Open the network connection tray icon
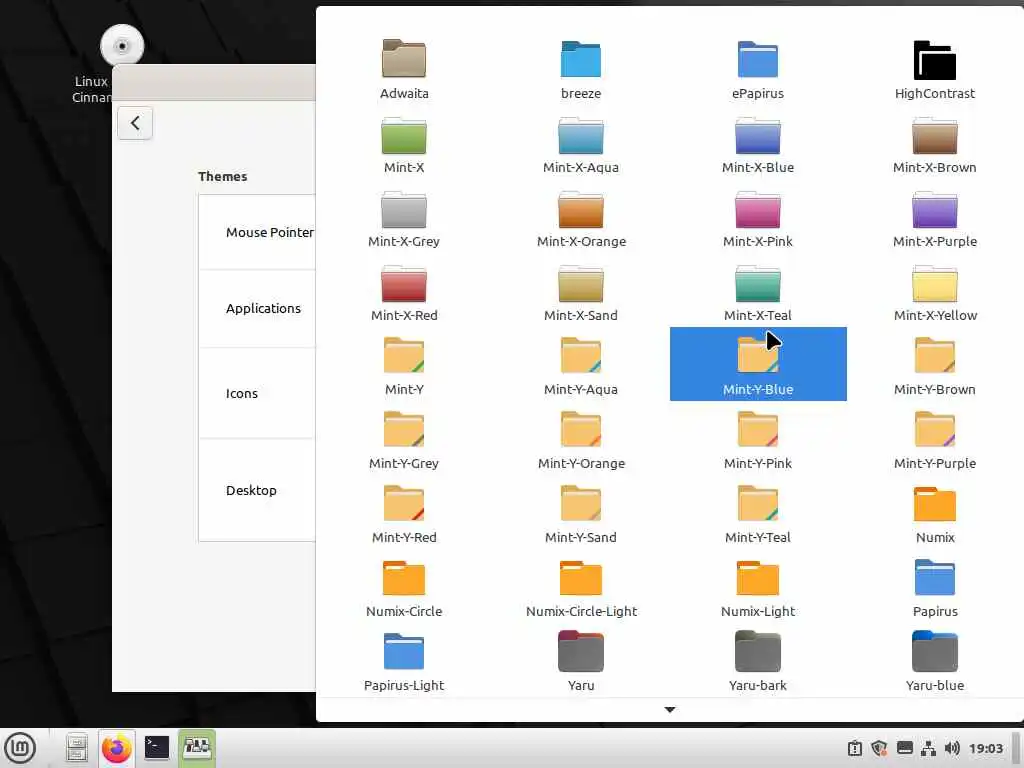This screenshot has width=1024, height=768. coord(928,748)
